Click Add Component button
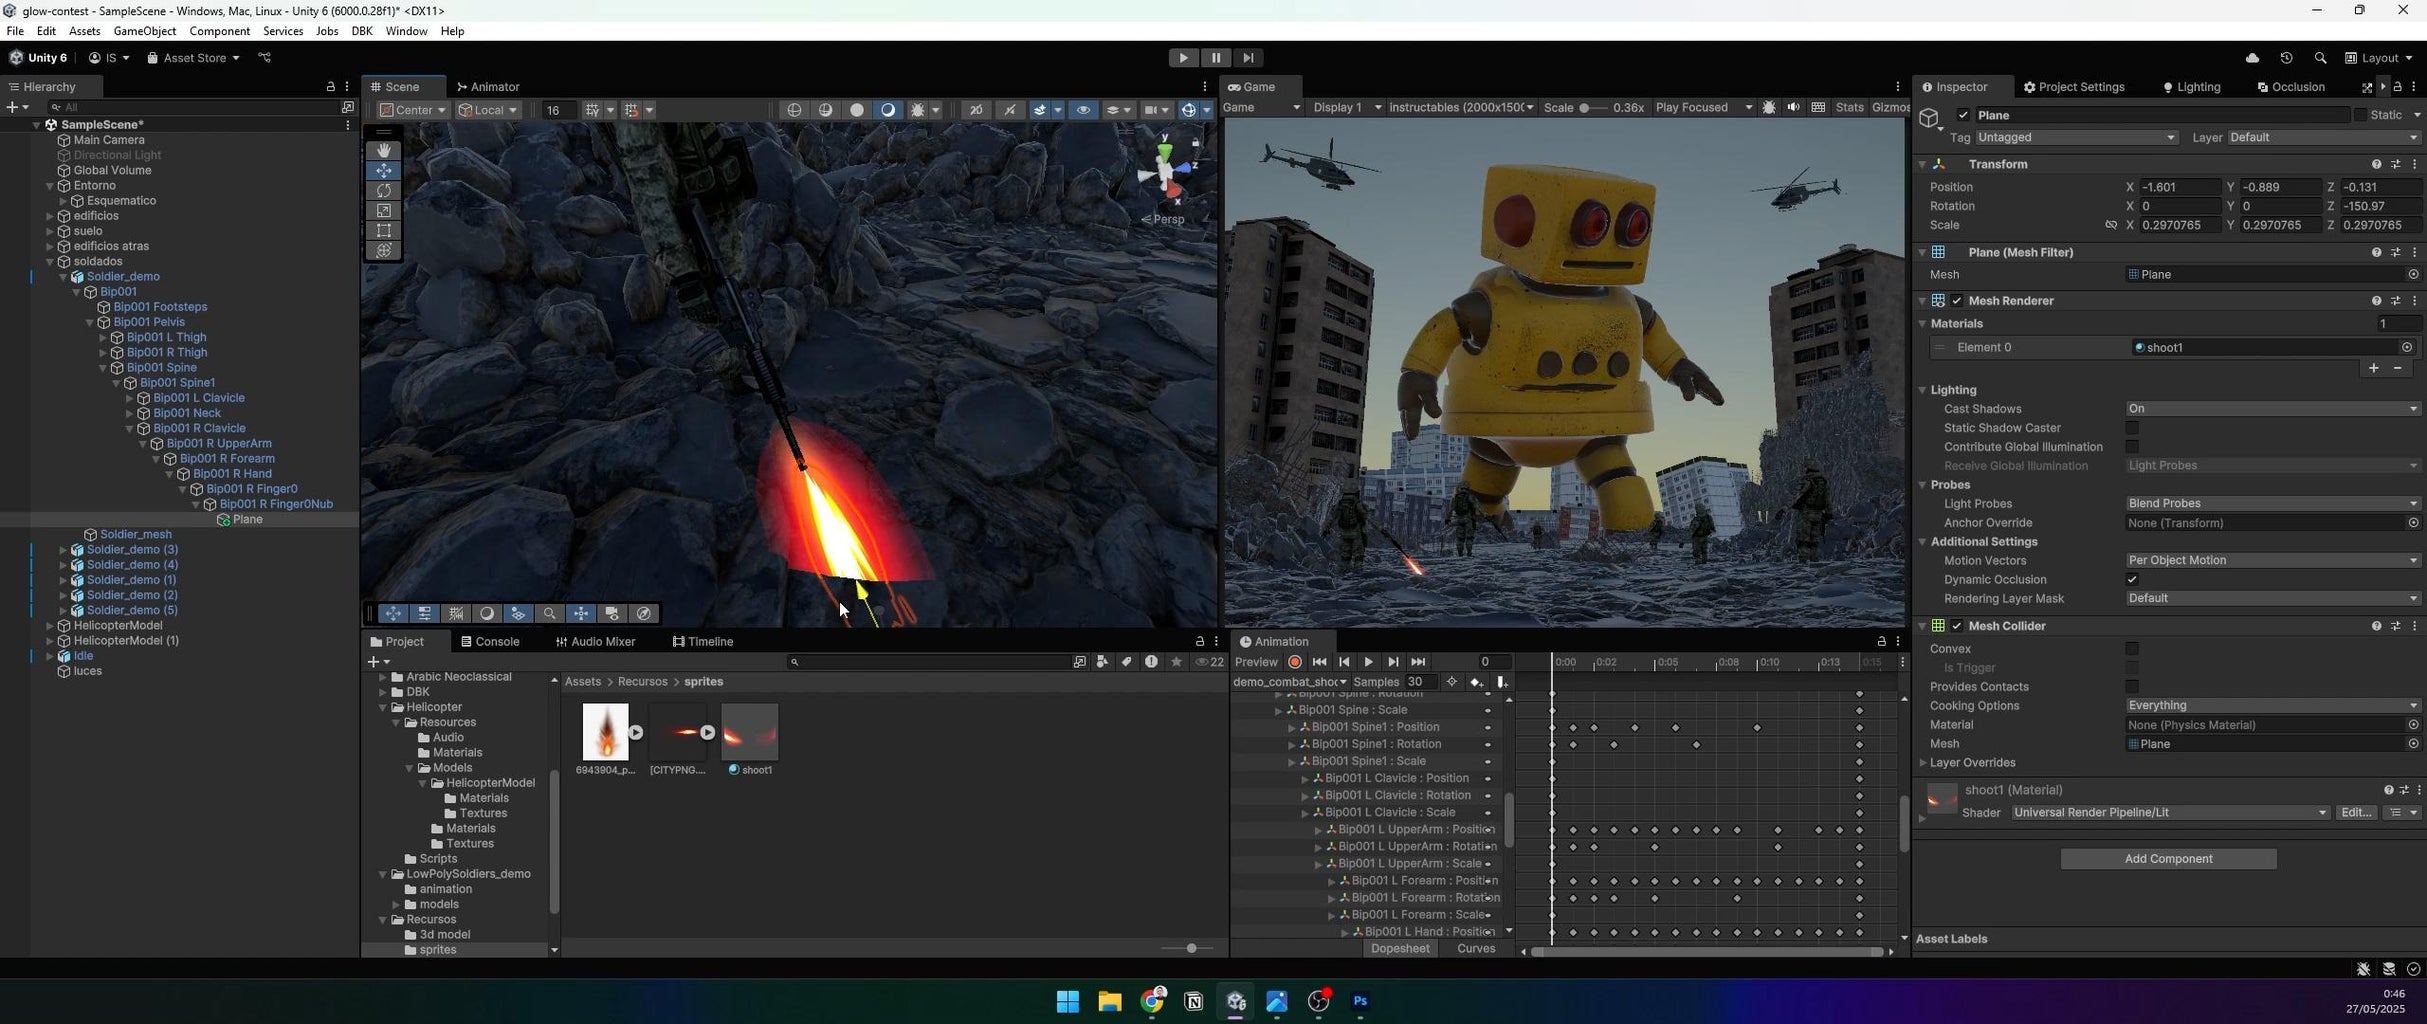The width and height of the screenshot is (2427, 1024). click(2168, 859)
